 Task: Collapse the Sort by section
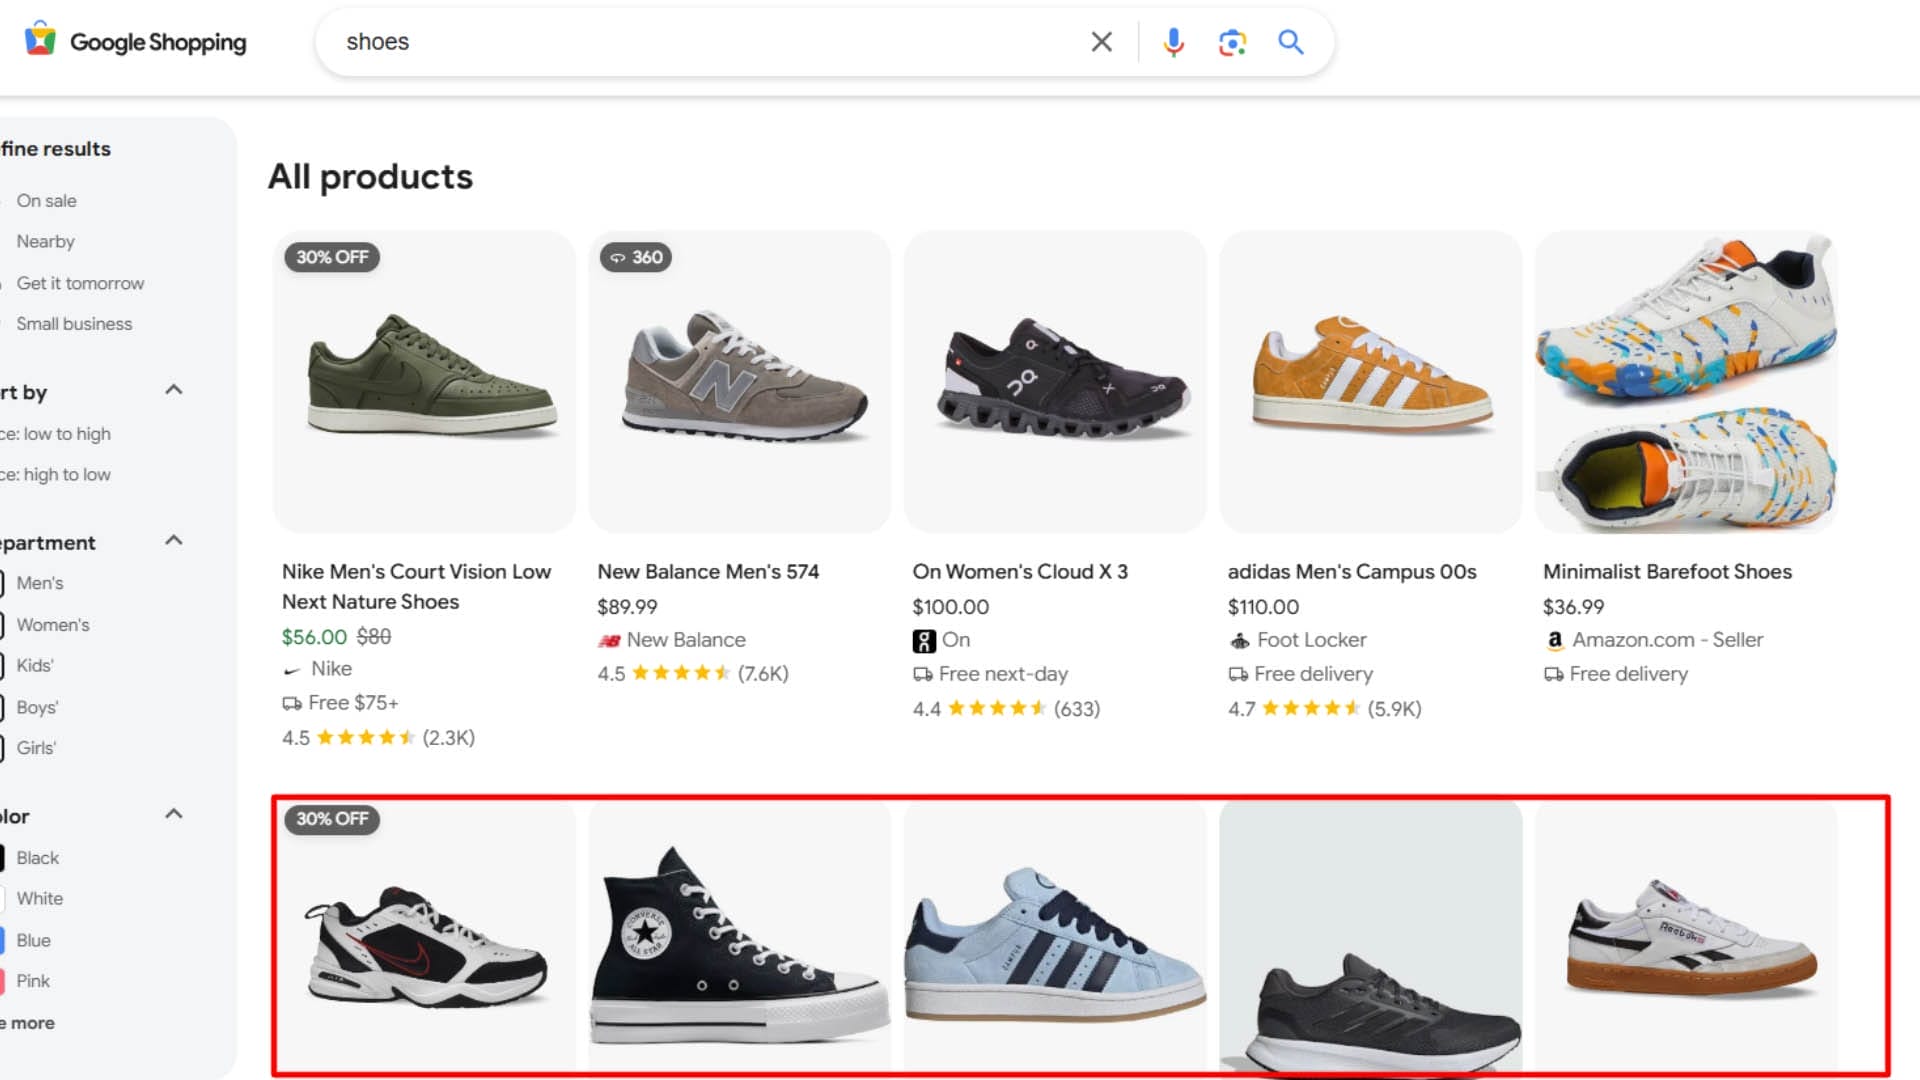pos(174,391)
